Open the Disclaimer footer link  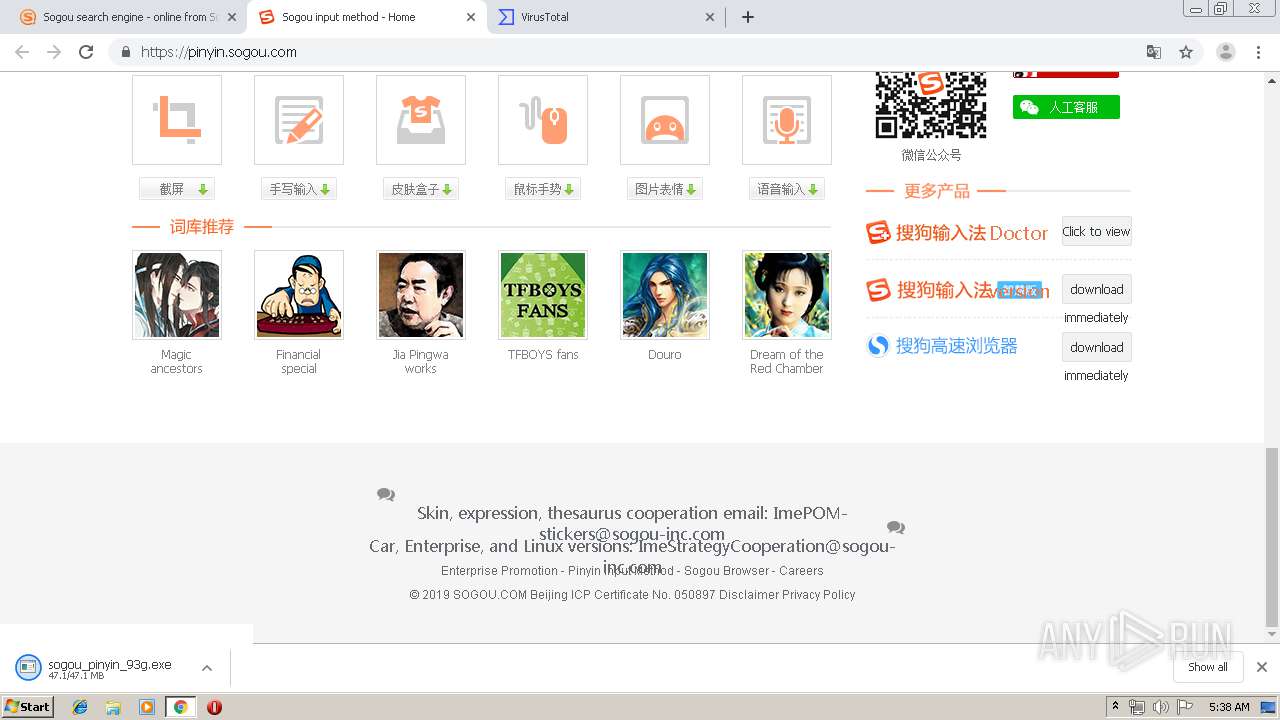[749, 595]
